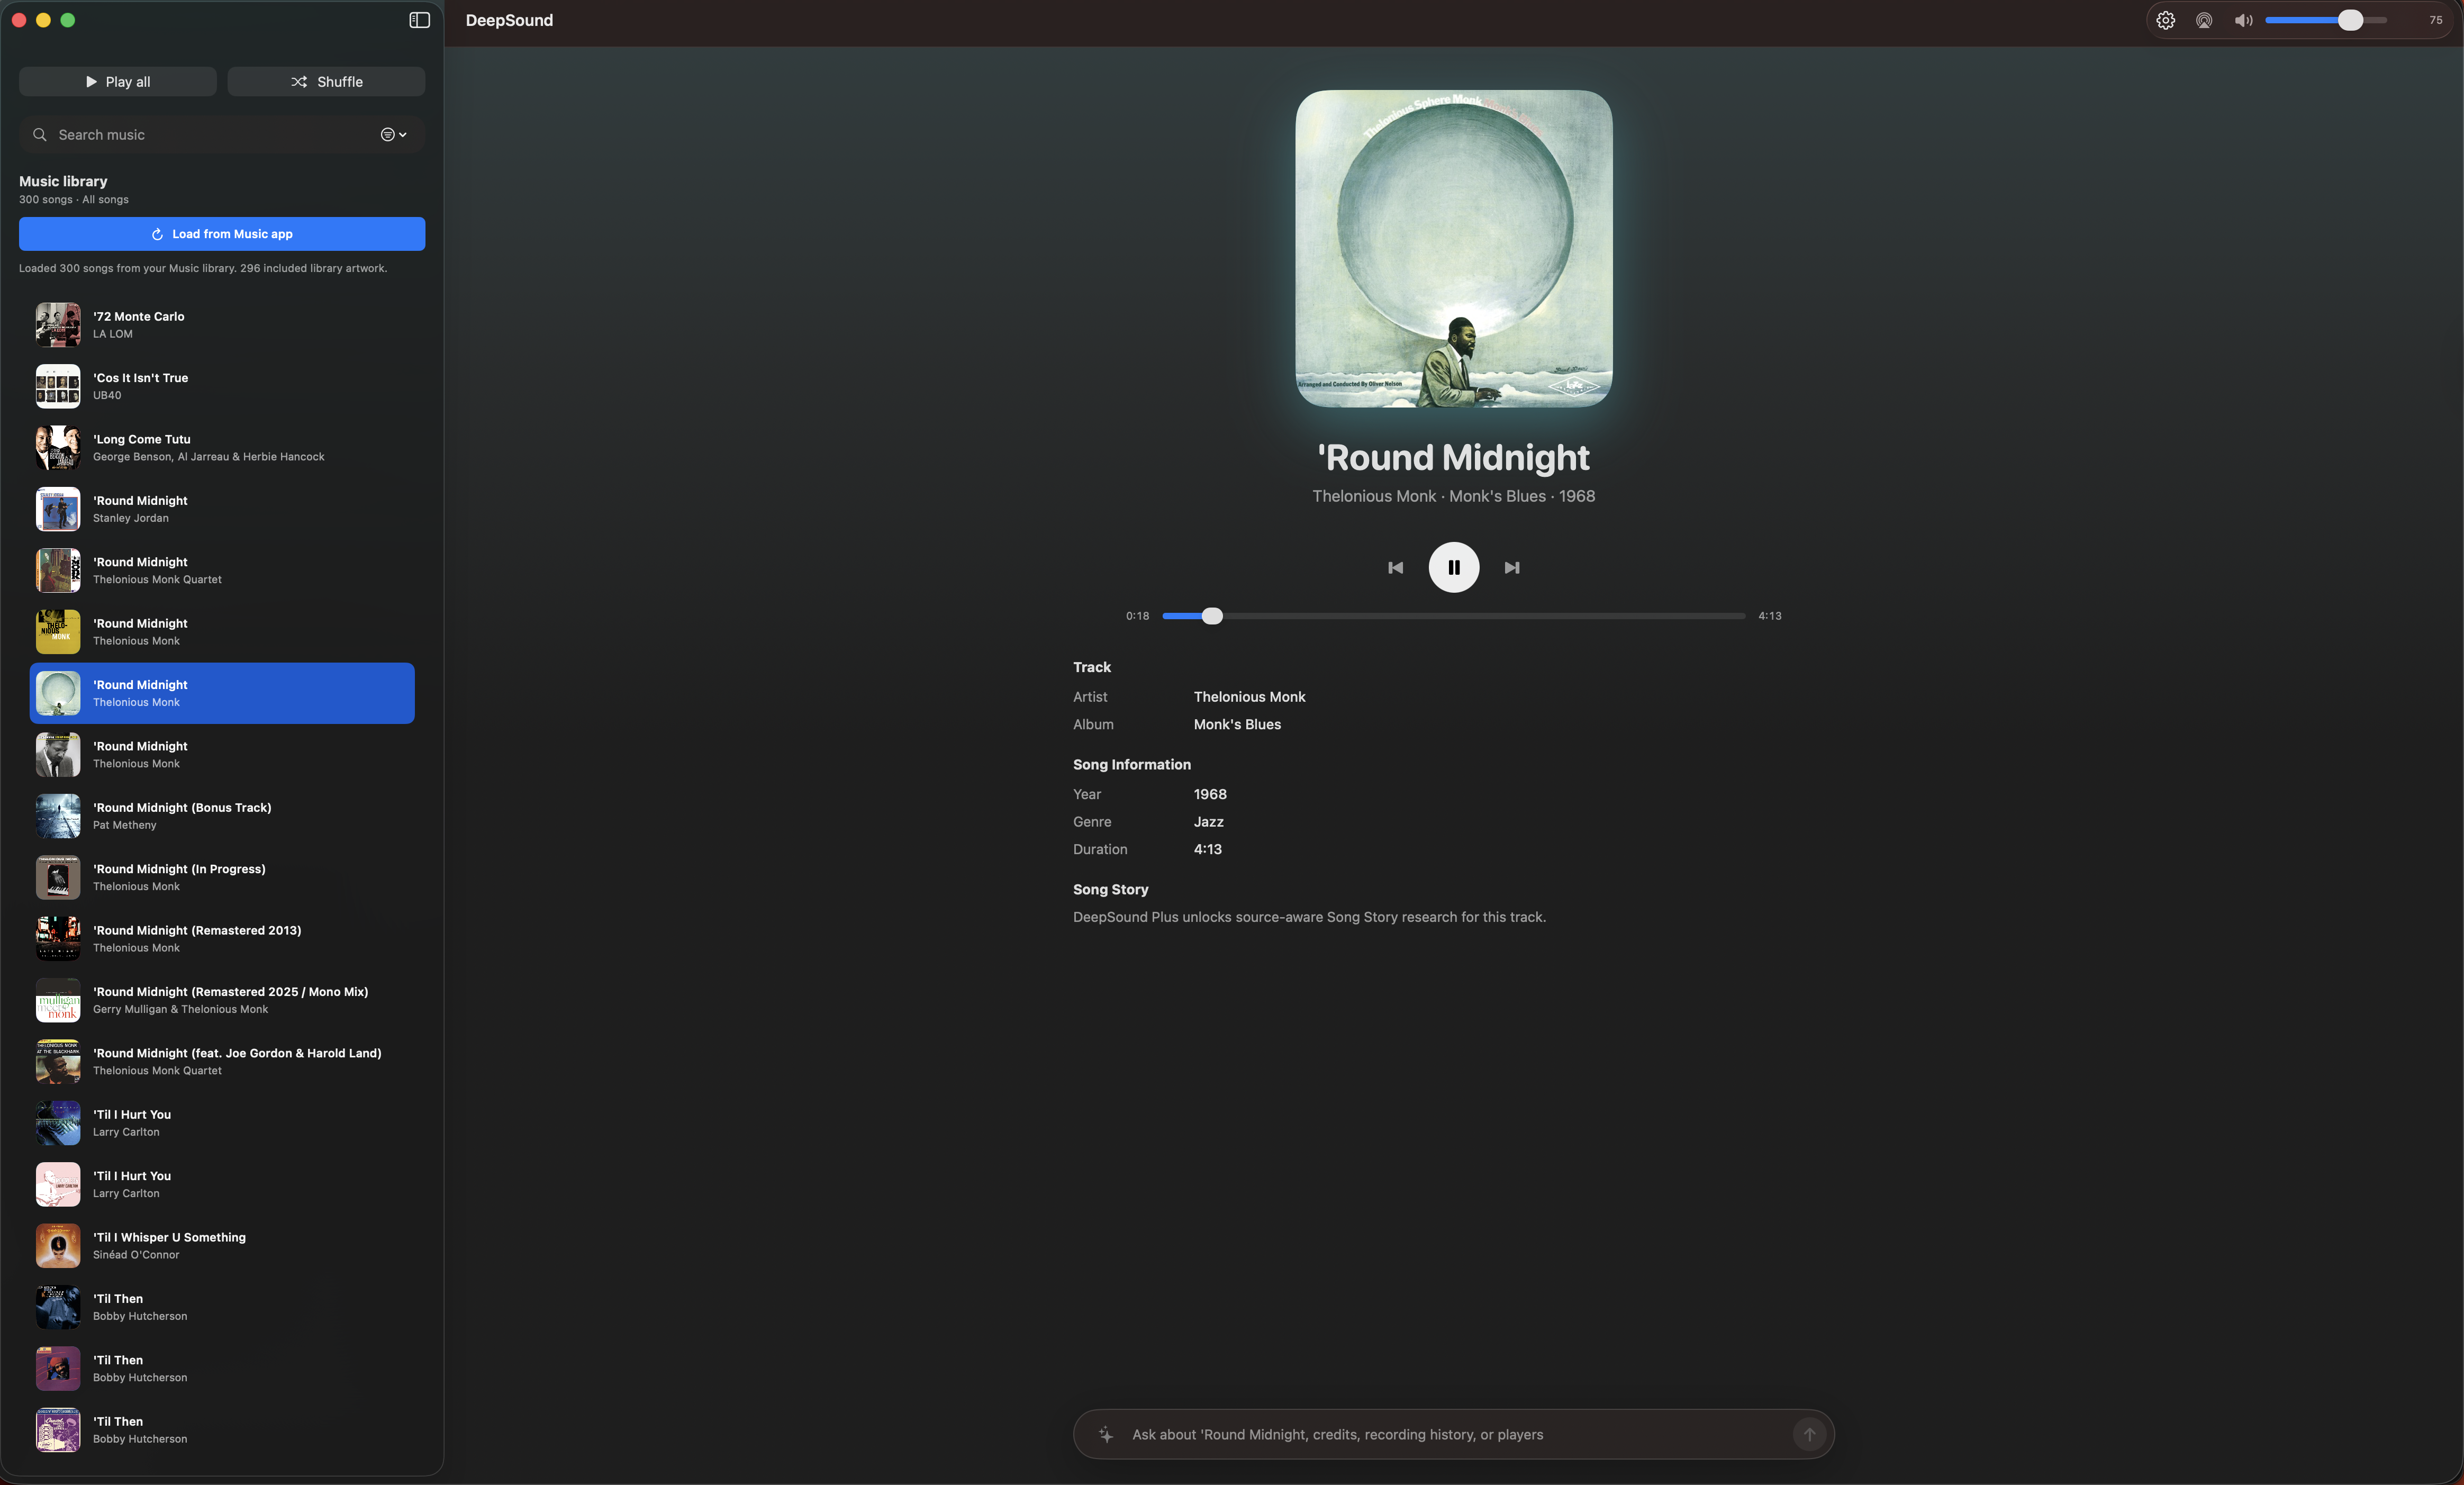
Task: Click the sparkle icon in ask field
Action: click(x=1105, y=1435)
